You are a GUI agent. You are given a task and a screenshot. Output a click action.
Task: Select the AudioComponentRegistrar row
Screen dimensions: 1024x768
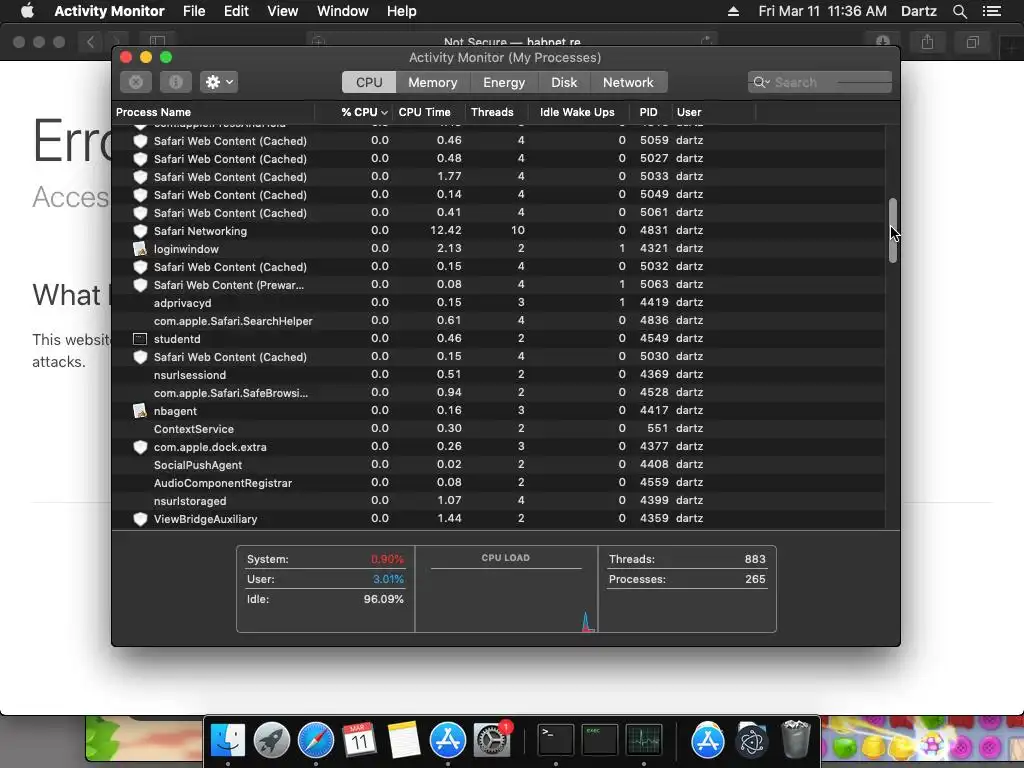pyautogui.click(x=499, y=483)
